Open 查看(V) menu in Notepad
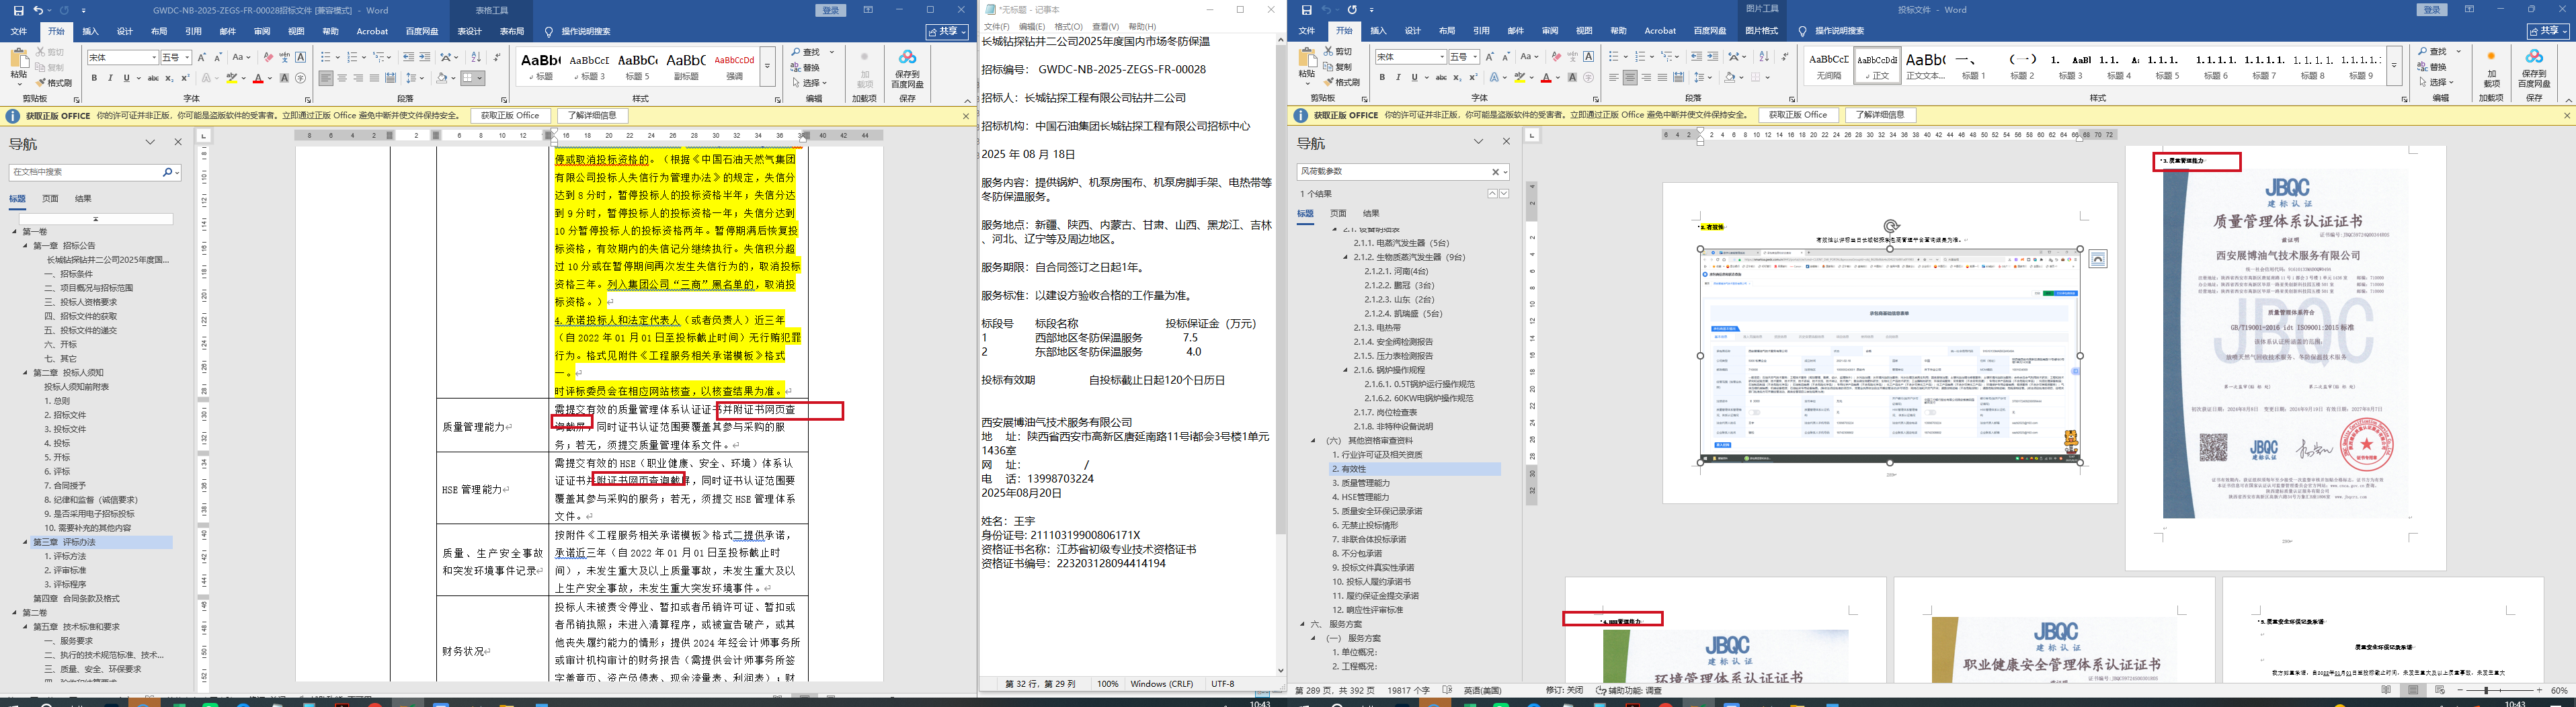 (x=1106, y=27)
